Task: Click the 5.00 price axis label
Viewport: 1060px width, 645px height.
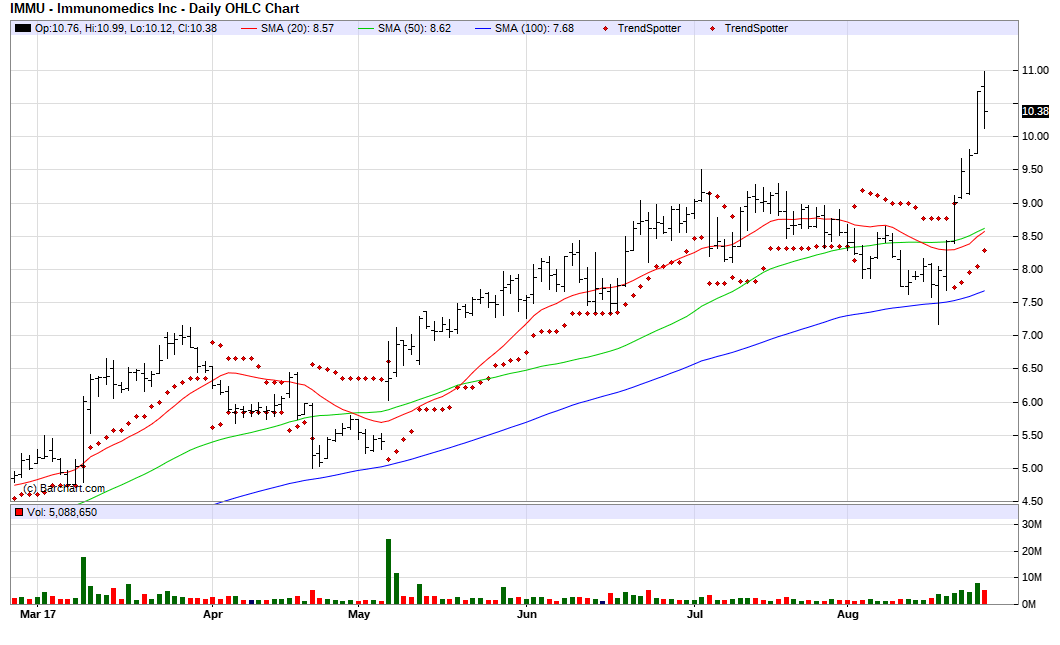Action: click(x=1032, y=468)
